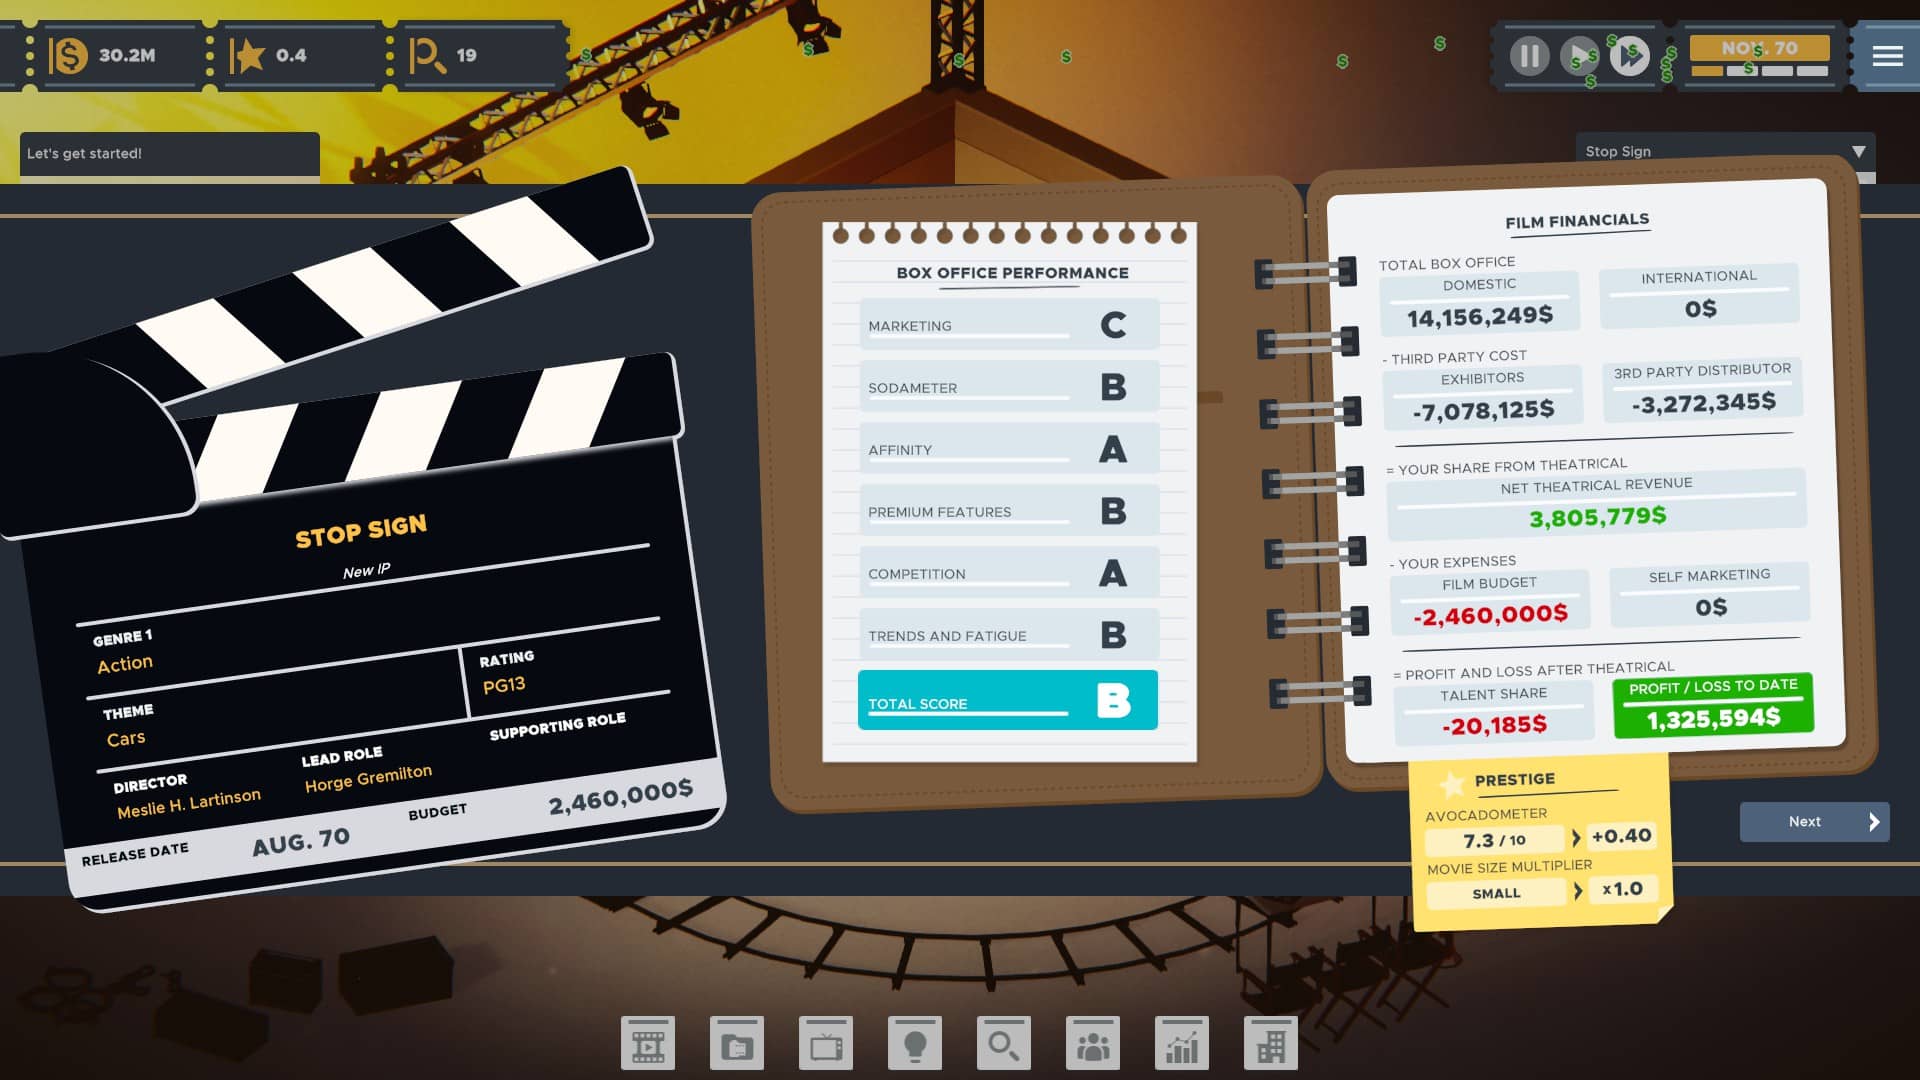The height and width of the screenshot is (1080, 1920).
Task: Open the film library folder icon
Action: coord(737,1044)
